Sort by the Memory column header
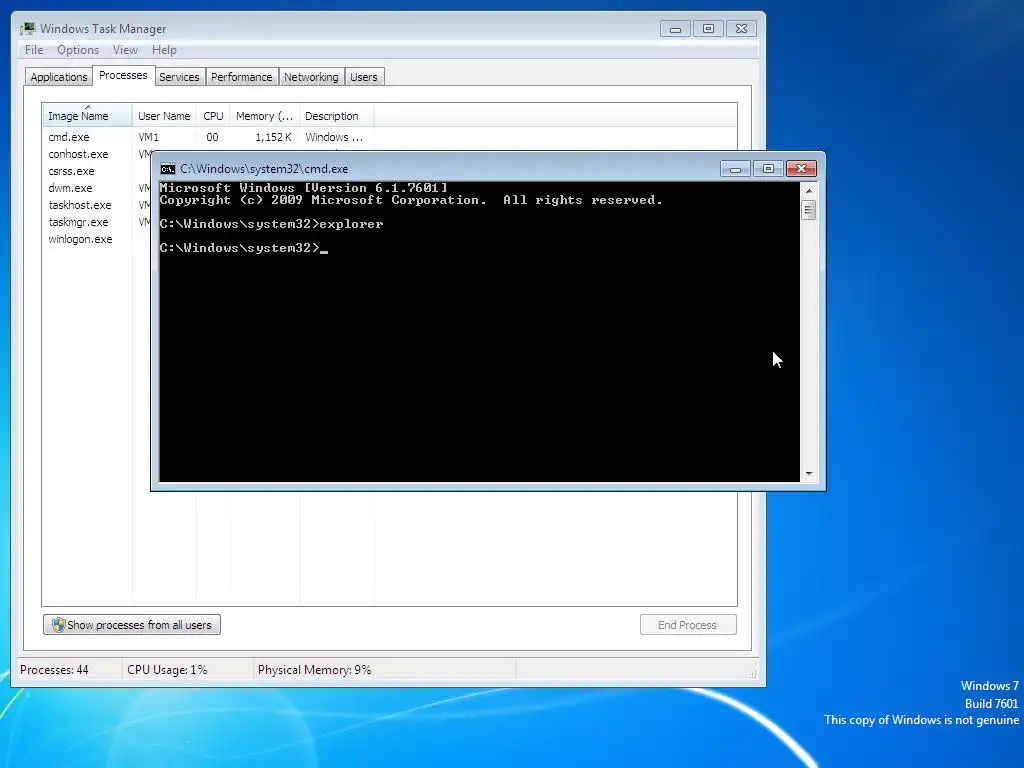The height and width of the screenshot is (768, 1024). (x=264, y=116)
